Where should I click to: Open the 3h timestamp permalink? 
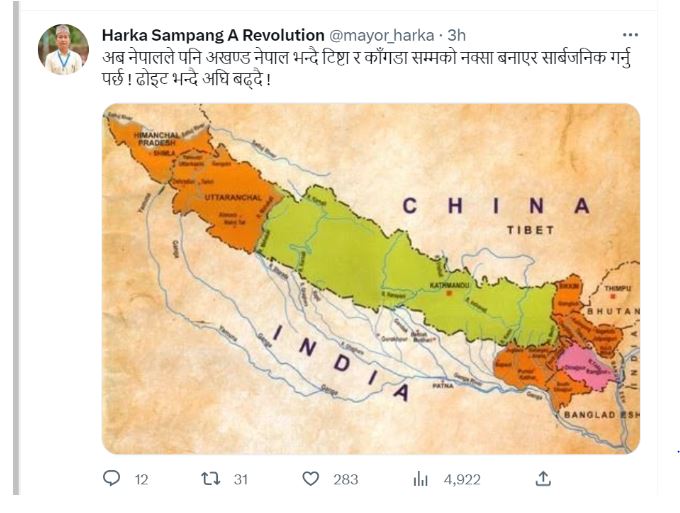pyautogui.click(x=455, y=35)
